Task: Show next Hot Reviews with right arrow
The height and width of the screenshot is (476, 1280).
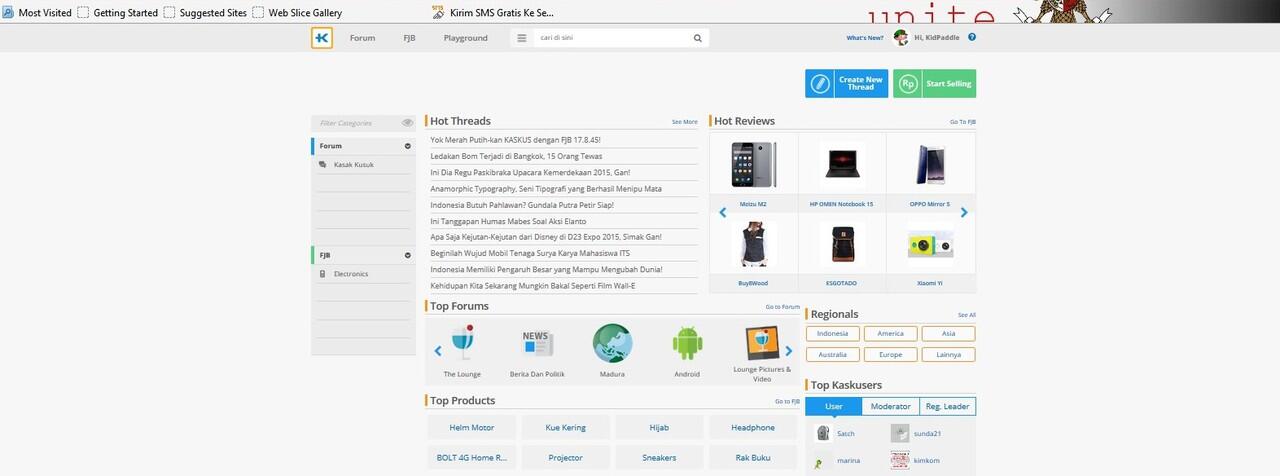Action: click(964, 212)
